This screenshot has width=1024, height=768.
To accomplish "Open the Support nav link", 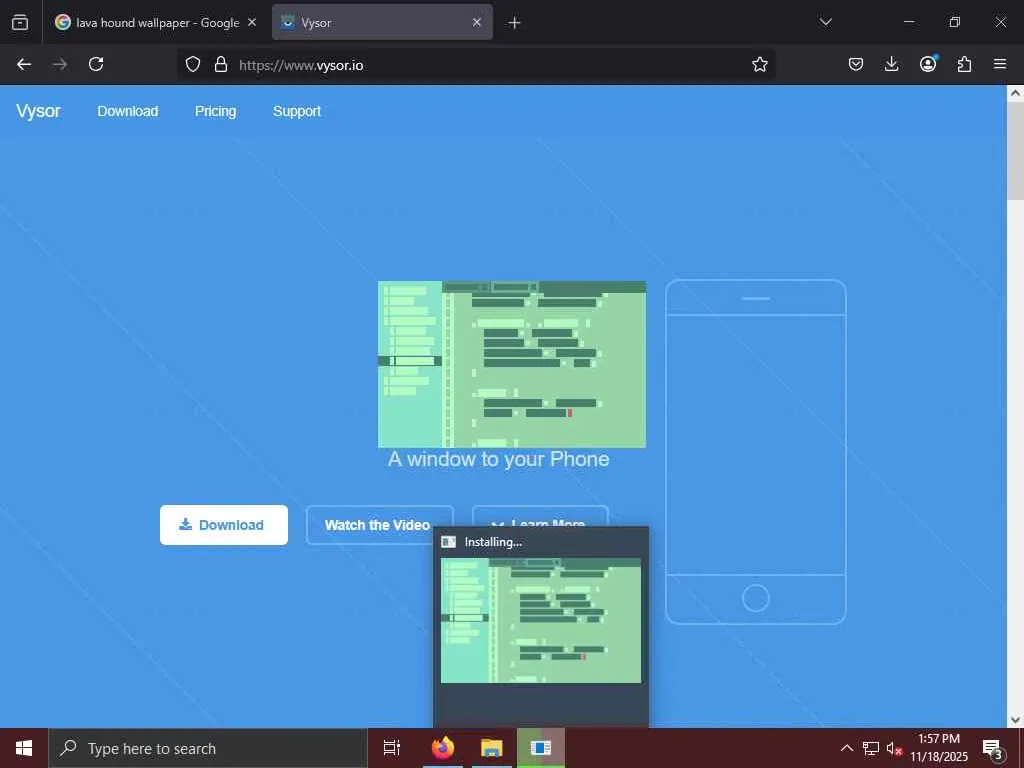I will point(296,111).
